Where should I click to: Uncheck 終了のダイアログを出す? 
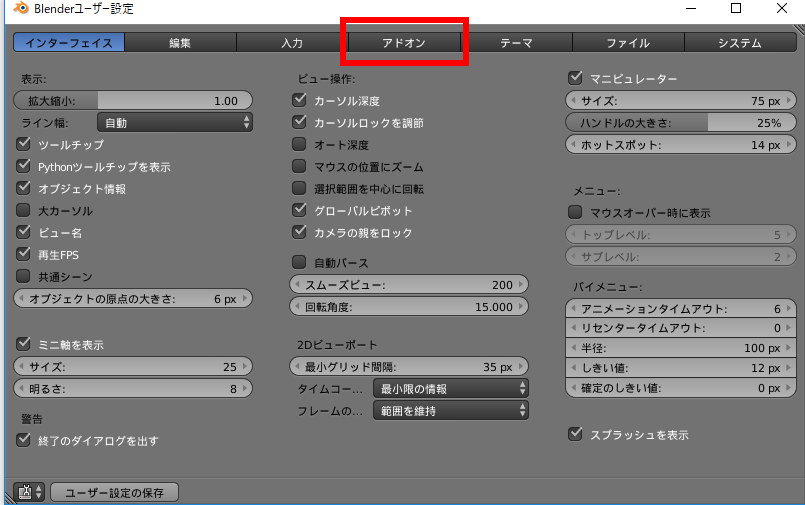23,440
